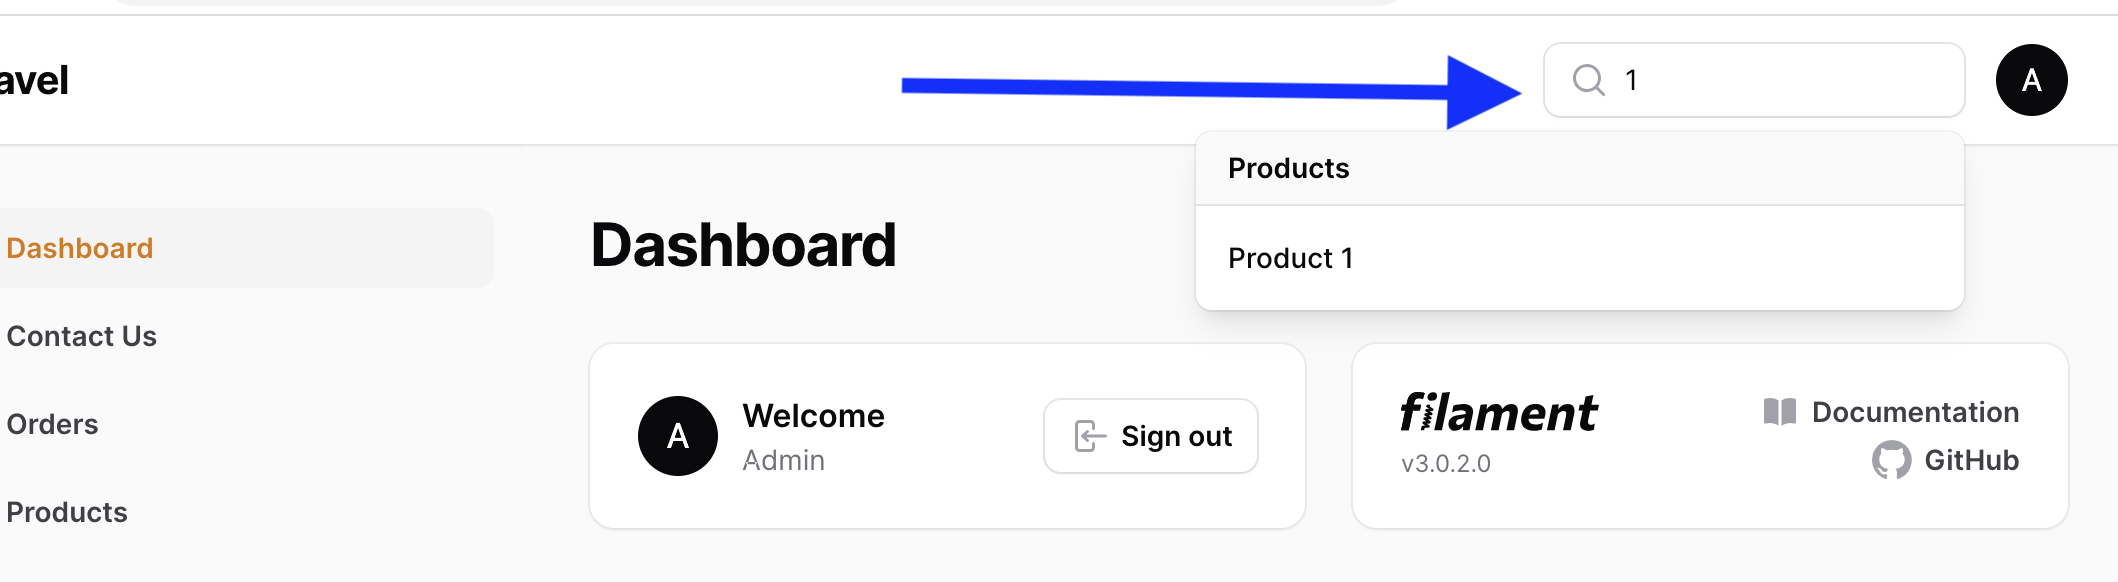This screenshot has height=582, width=2118.
Task: Click the brand name in top-left
Action: (x=34, y=80)
